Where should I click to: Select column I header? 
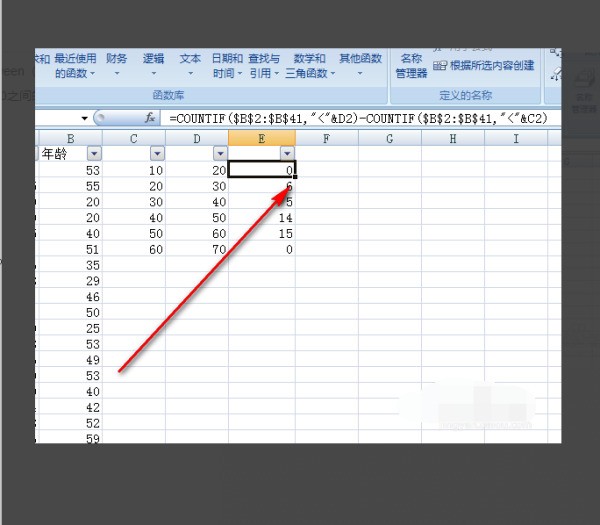(516, 138)
